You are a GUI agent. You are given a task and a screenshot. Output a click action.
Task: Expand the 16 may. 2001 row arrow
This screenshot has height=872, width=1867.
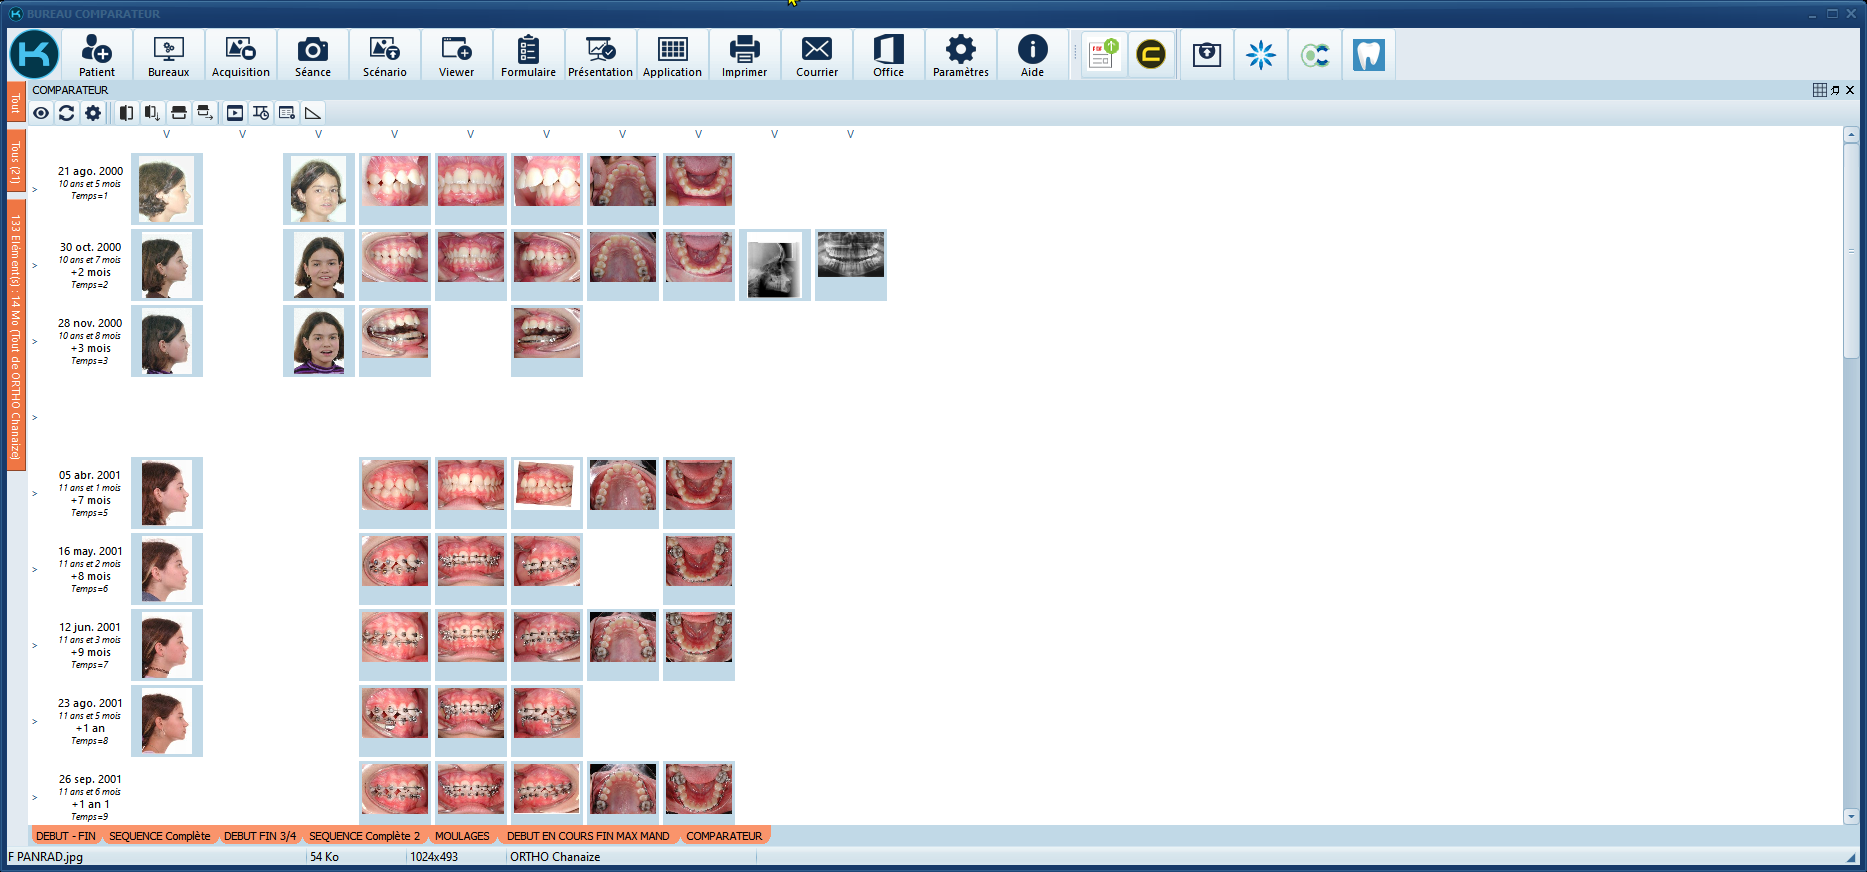click(35, 569)
